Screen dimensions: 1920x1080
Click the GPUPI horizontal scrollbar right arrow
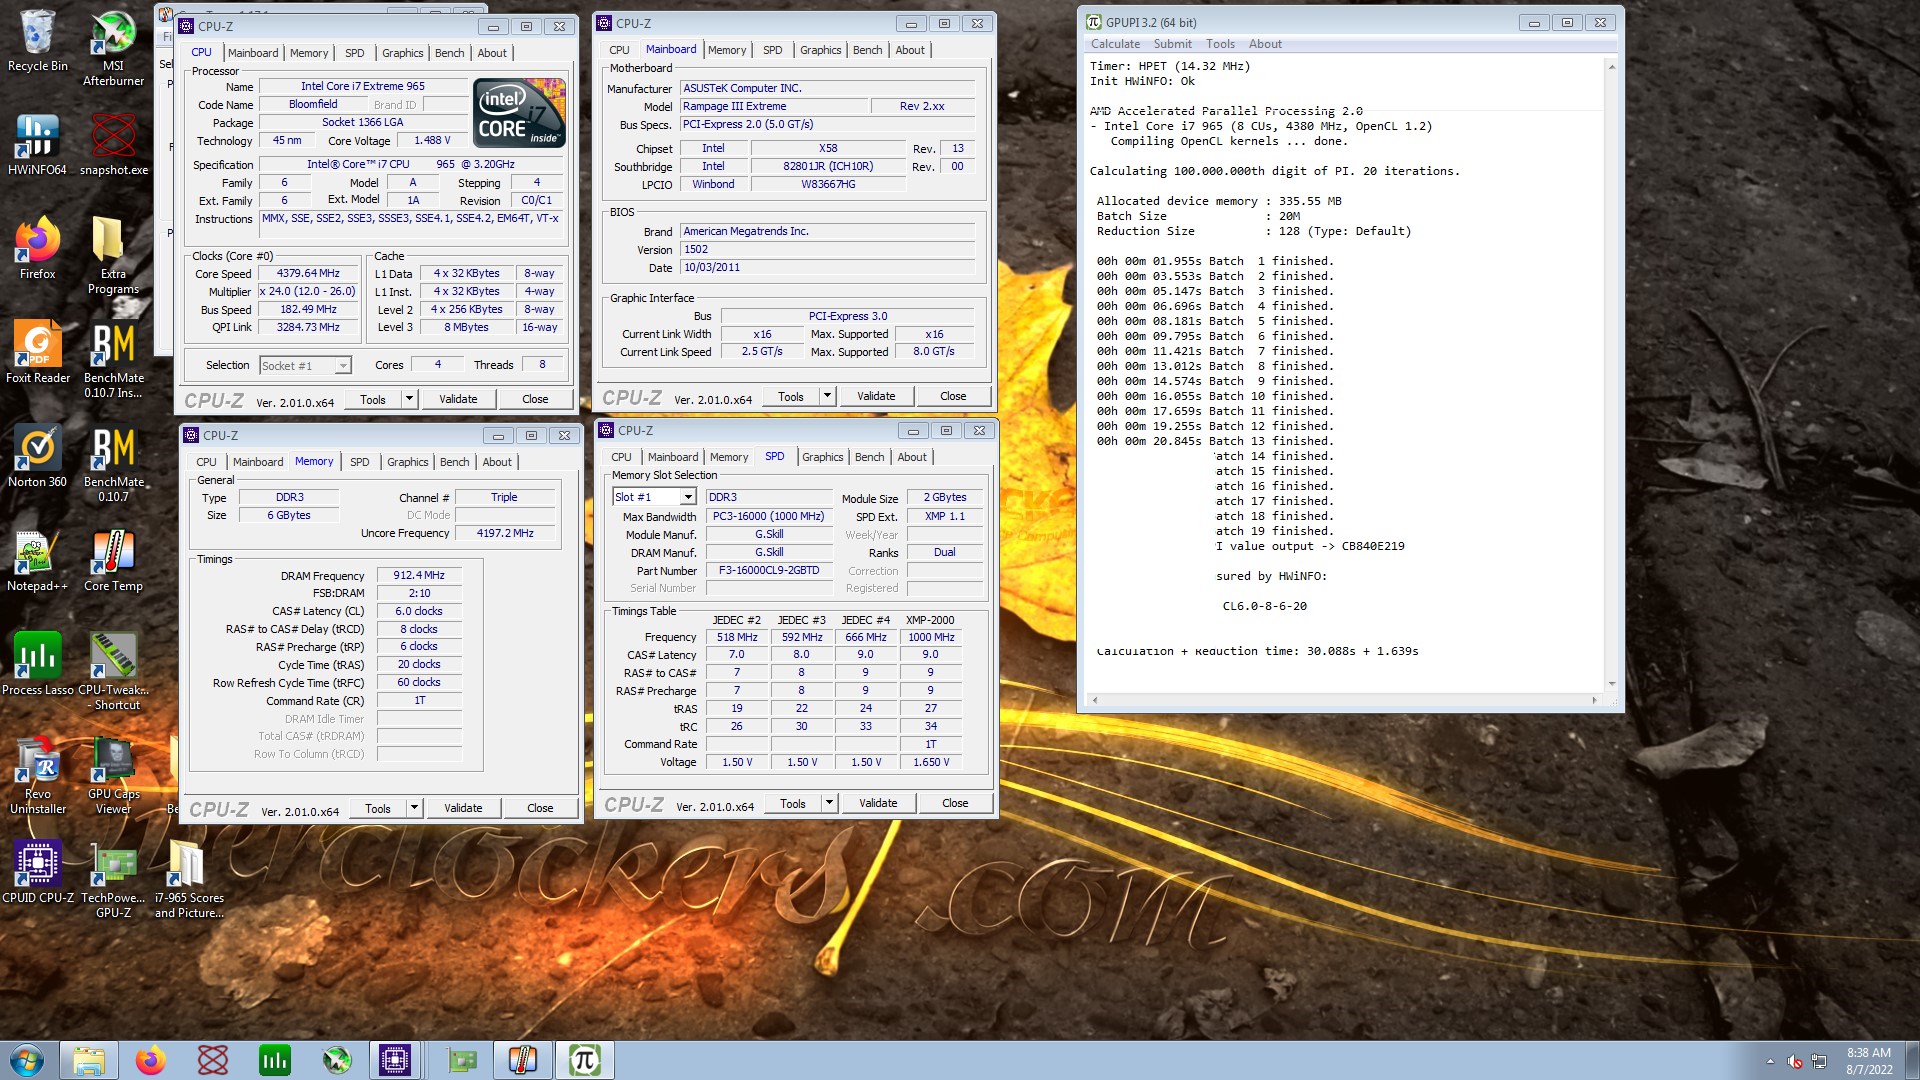click(1594, 700)
